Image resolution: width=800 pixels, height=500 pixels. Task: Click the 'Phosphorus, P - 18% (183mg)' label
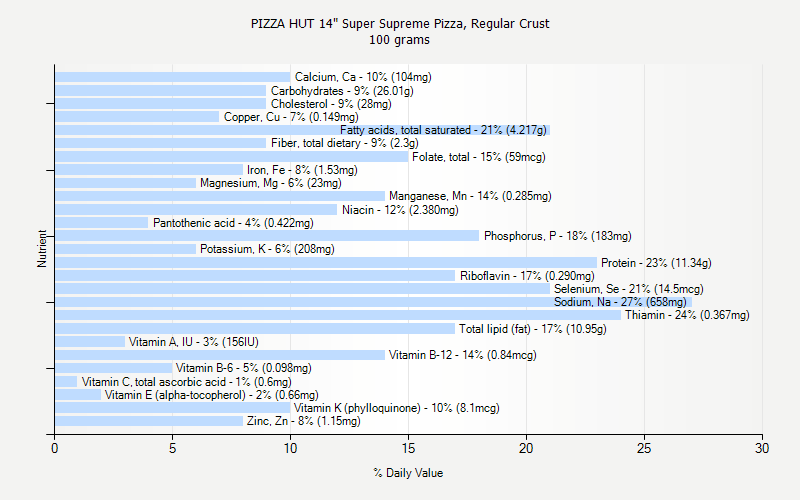click(x=558, y=236)
